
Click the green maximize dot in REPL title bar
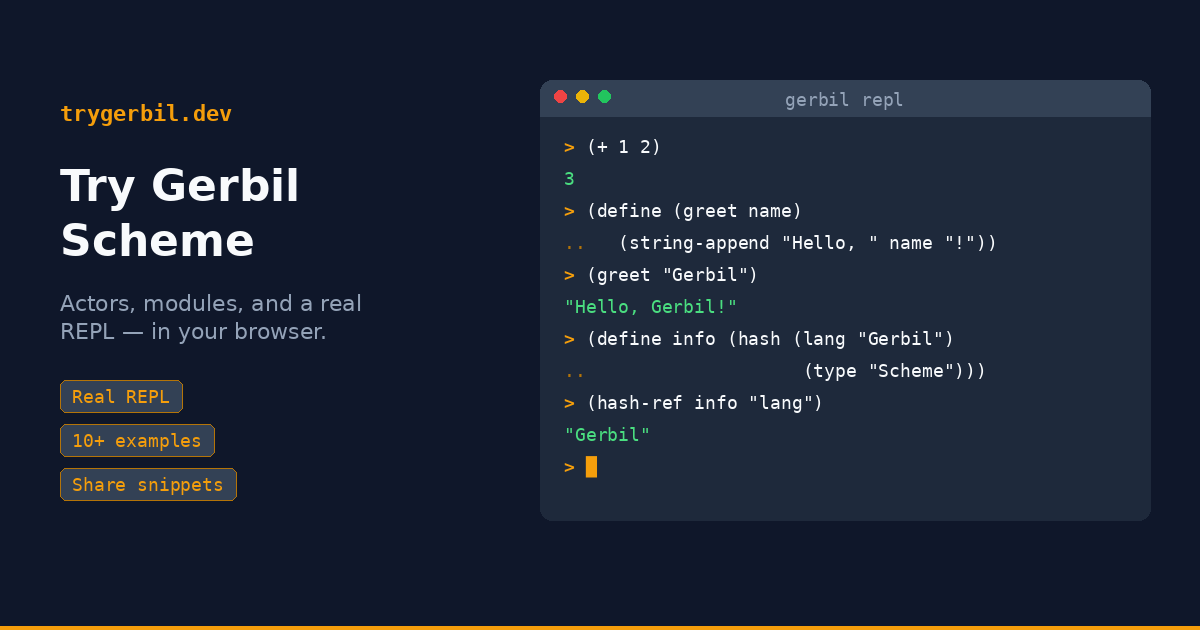(604, 97)
